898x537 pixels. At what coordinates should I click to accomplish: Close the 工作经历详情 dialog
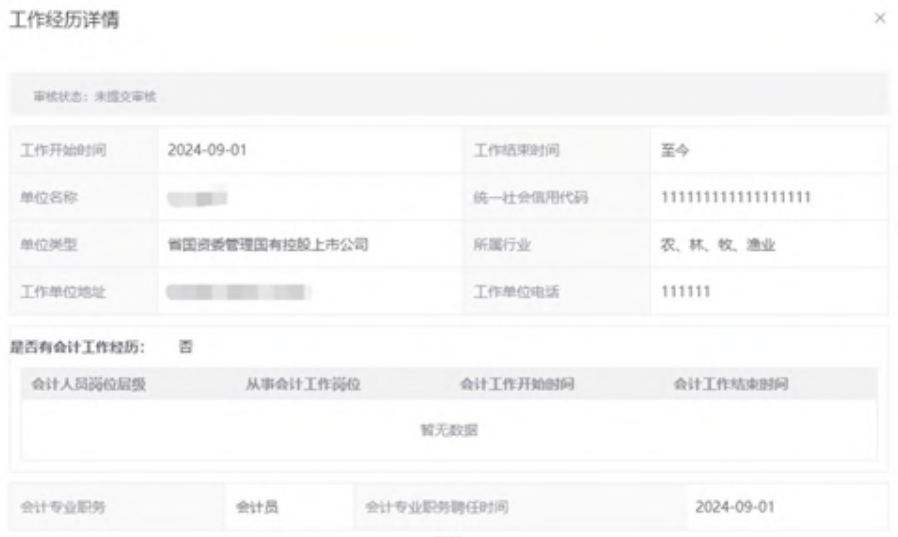(880, 18)
